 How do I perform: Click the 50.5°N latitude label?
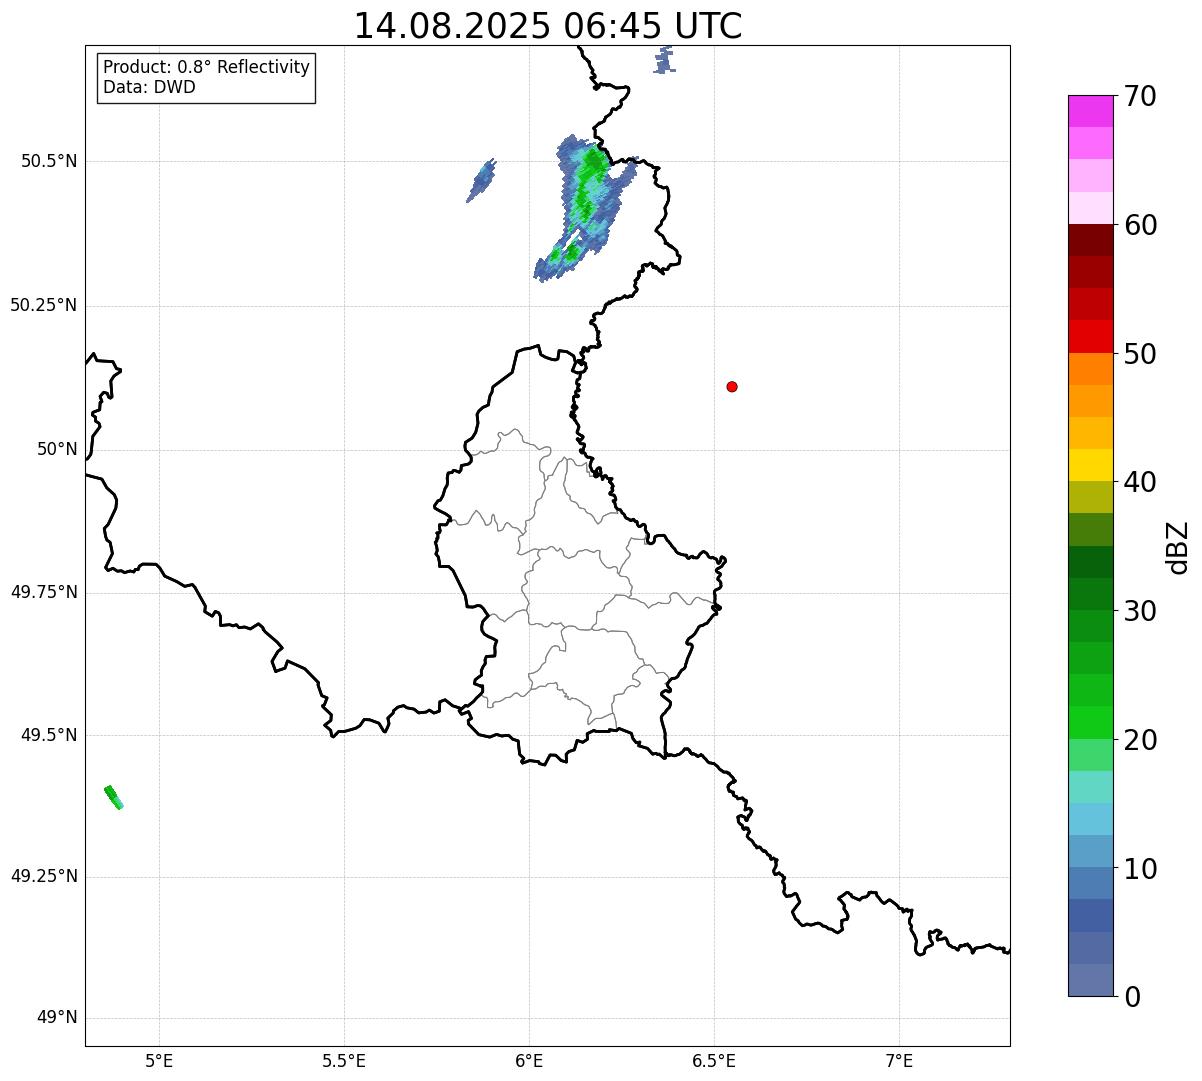click(x=49, y=162)
